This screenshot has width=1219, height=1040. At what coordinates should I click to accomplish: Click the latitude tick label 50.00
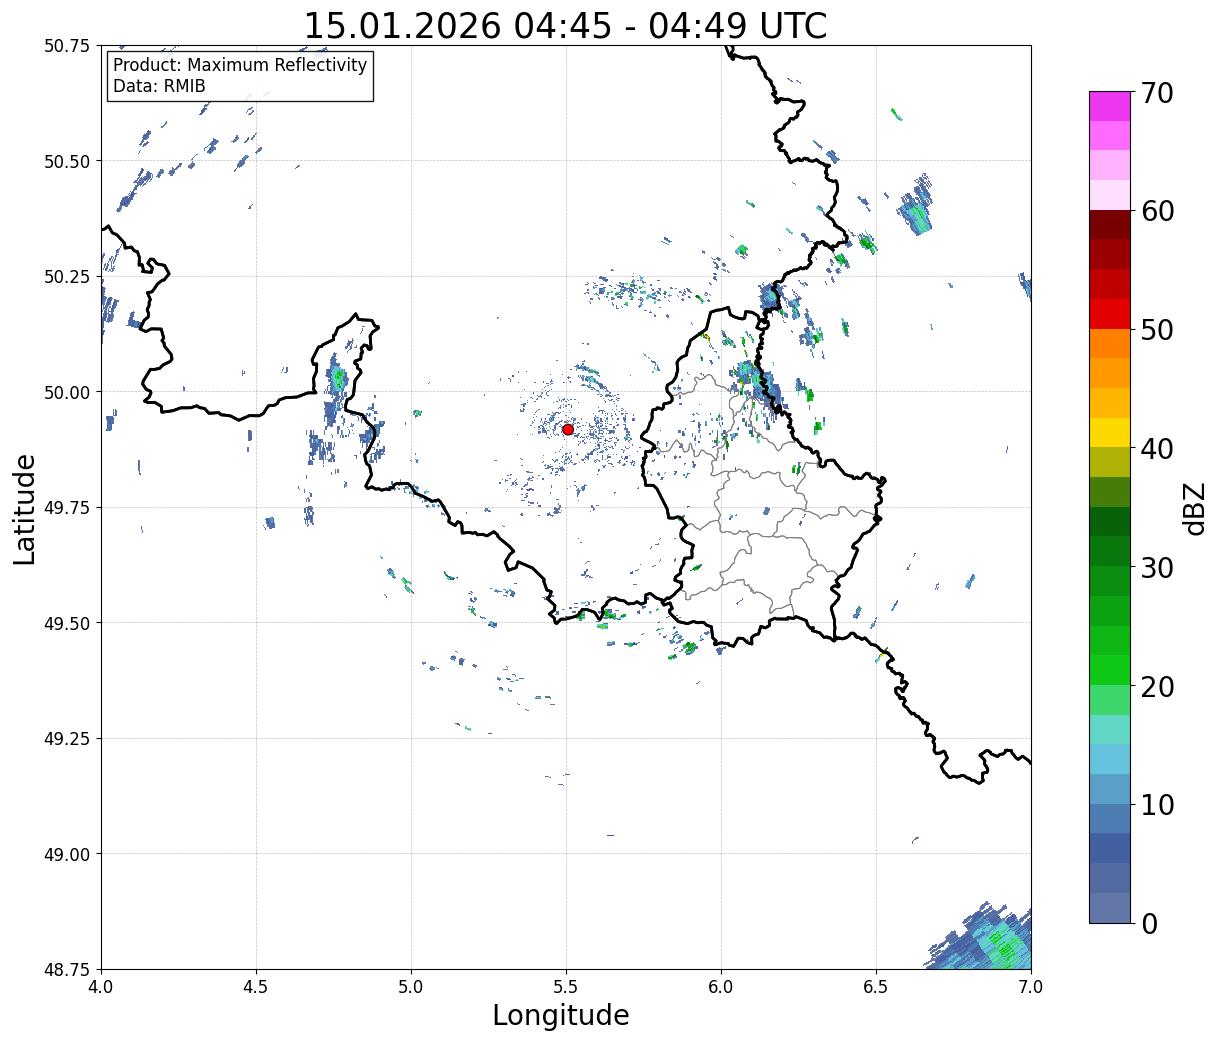coord(67,392)
